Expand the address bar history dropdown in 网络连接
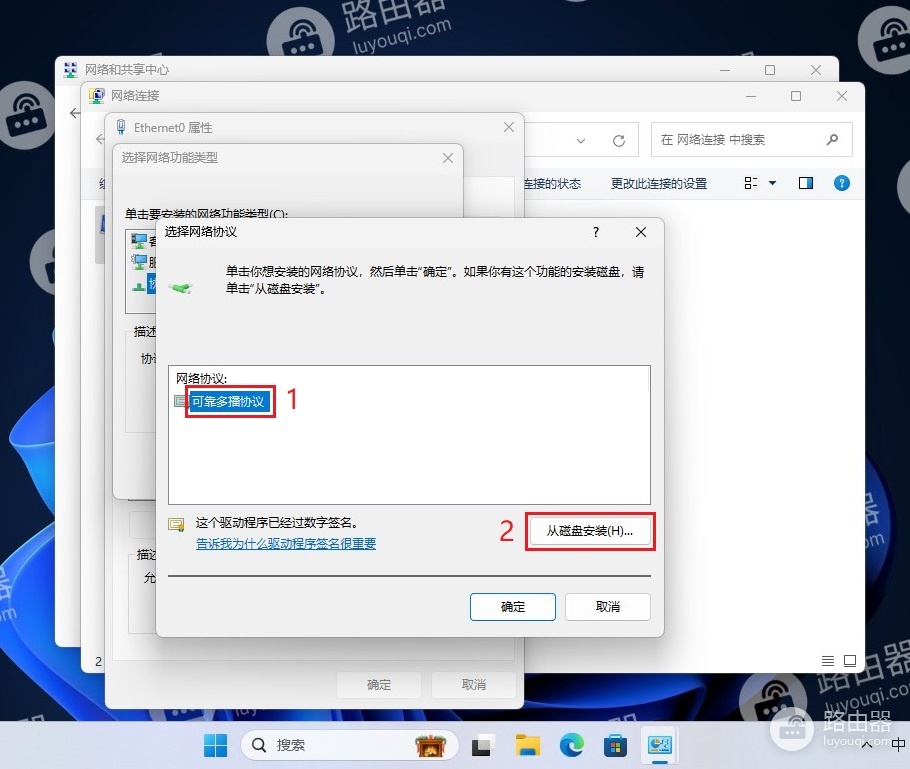This screenshot has width=910, height=769. 580,140
